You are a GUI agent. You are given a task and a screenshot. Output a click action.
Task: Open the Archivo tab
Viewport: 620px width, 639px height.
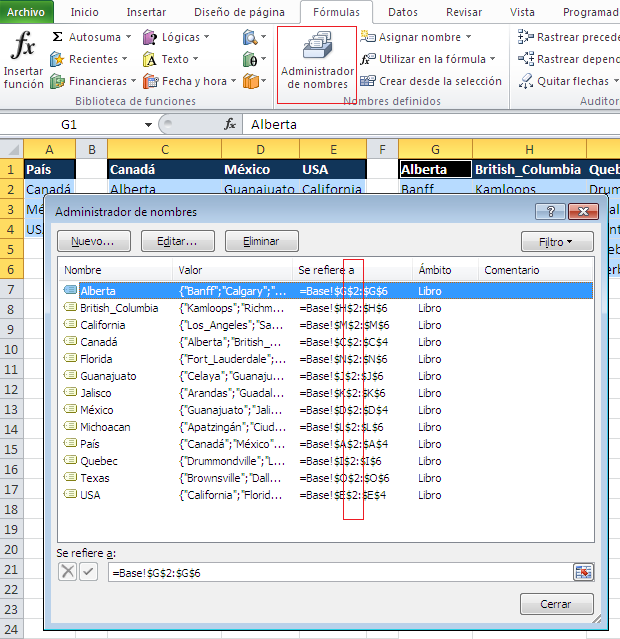pyautogui.click(x=26, y=12)
